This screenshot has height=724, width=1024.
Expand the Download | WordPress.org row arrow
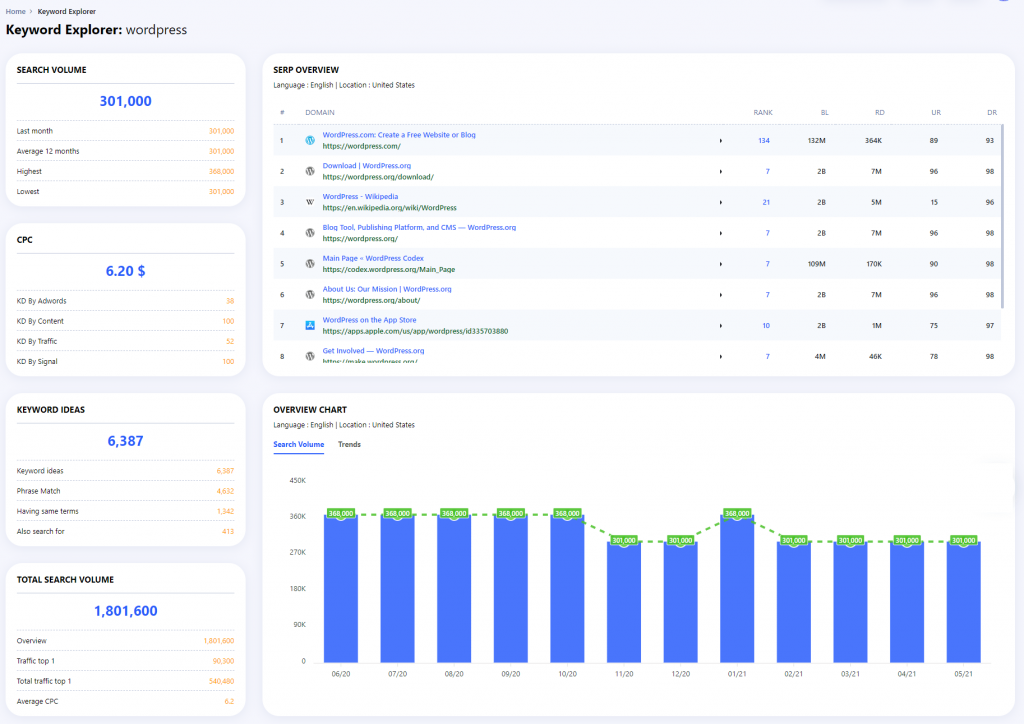[721, 172]
